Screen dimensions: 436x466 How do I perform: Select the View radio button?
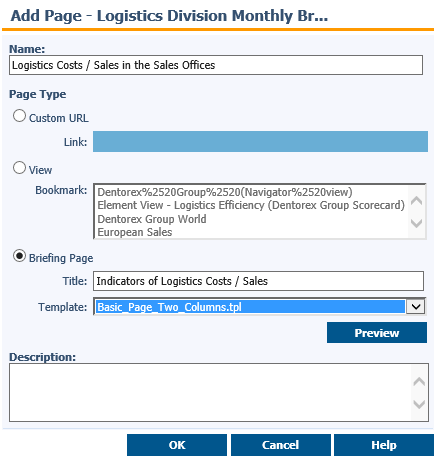coord(19,168)
